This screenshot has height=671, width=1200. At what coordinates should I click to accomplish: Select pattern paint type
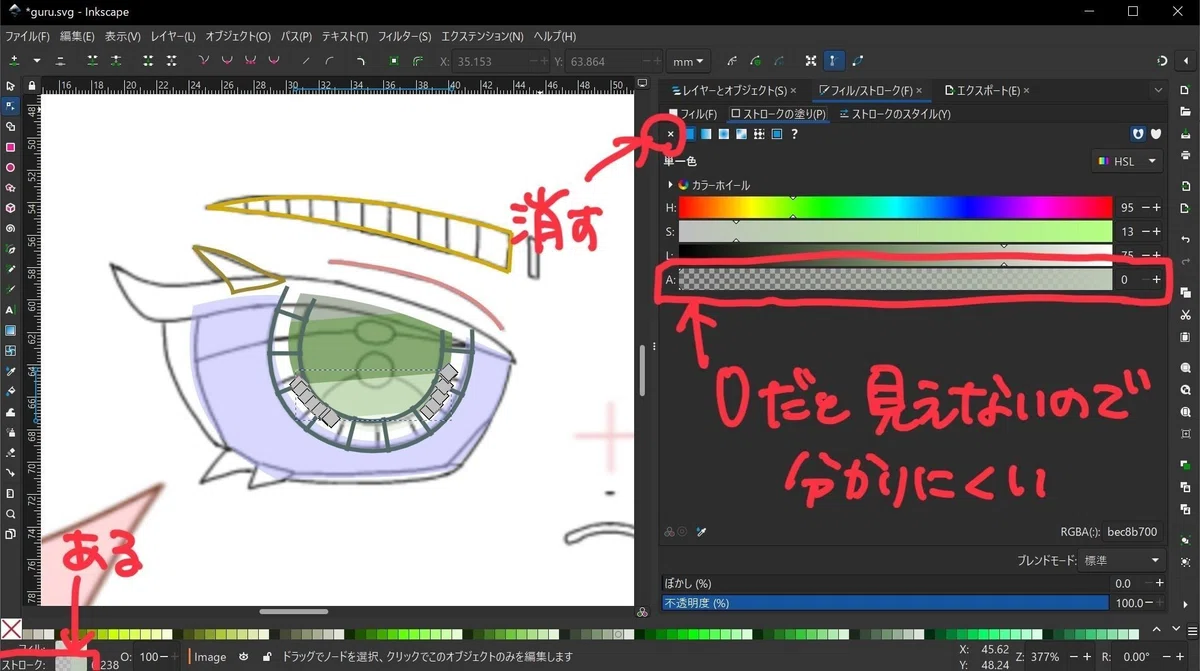click(759, 134)
